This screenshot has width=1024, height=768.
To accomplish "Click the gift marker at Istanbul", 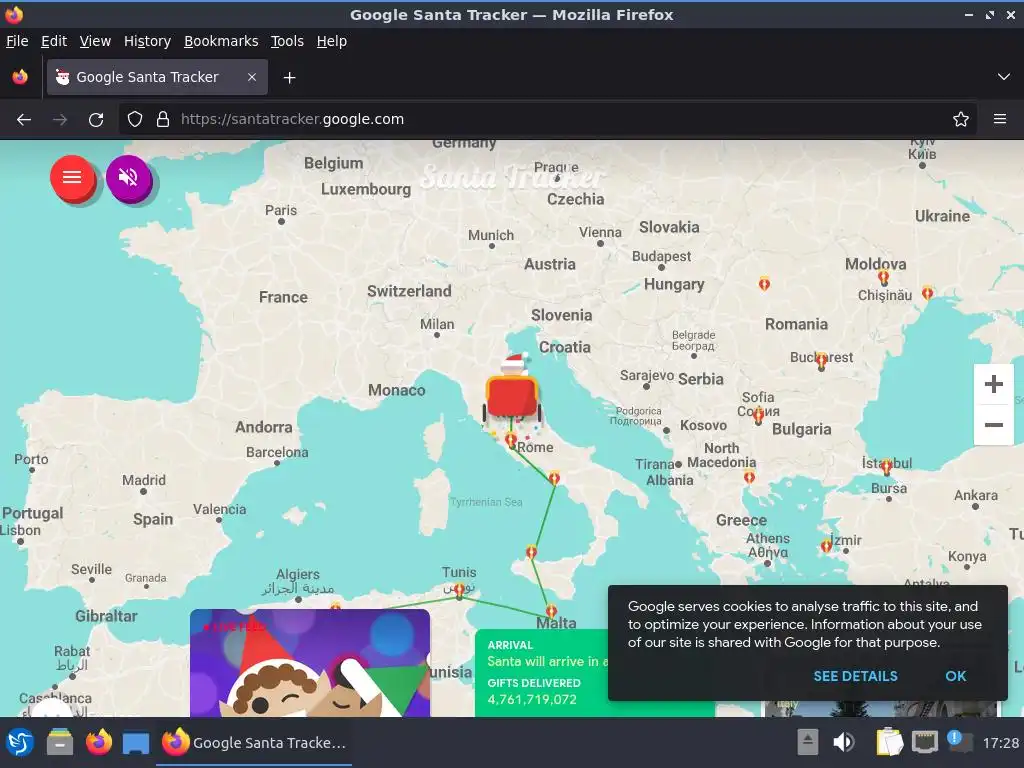I will [x=886, y=466].
